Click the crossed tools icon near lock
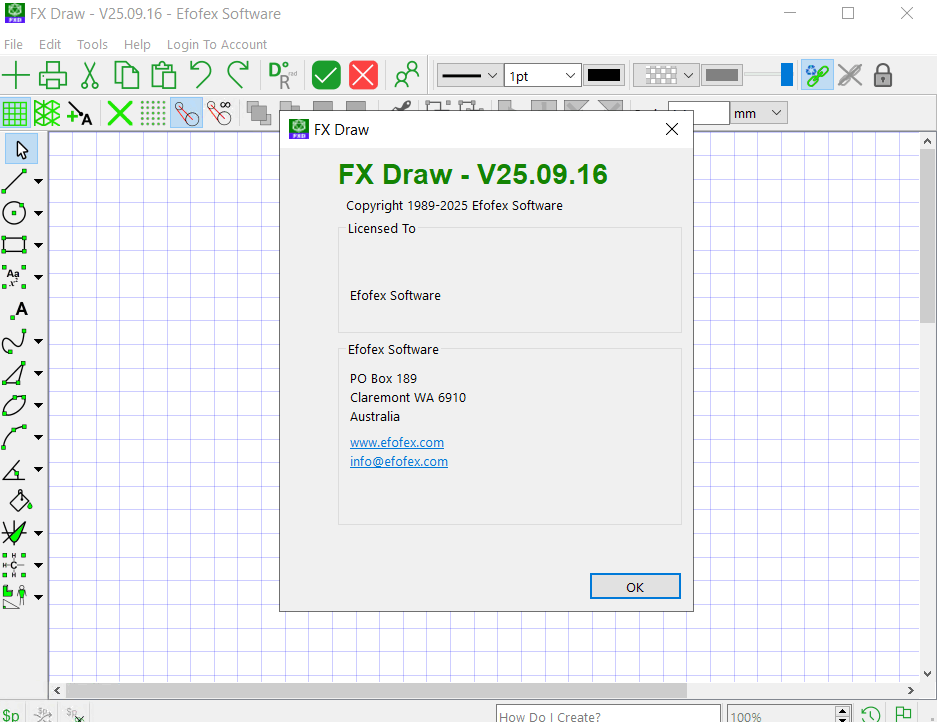The height and width of the screenshot is (722, 937). (x=850, y=75)
